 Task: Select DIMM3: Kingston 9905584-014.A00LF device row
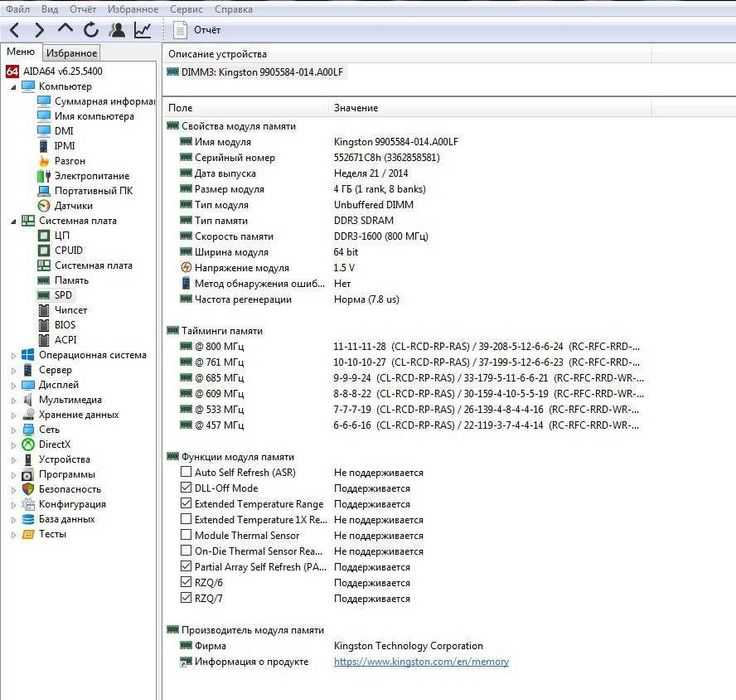256,72
